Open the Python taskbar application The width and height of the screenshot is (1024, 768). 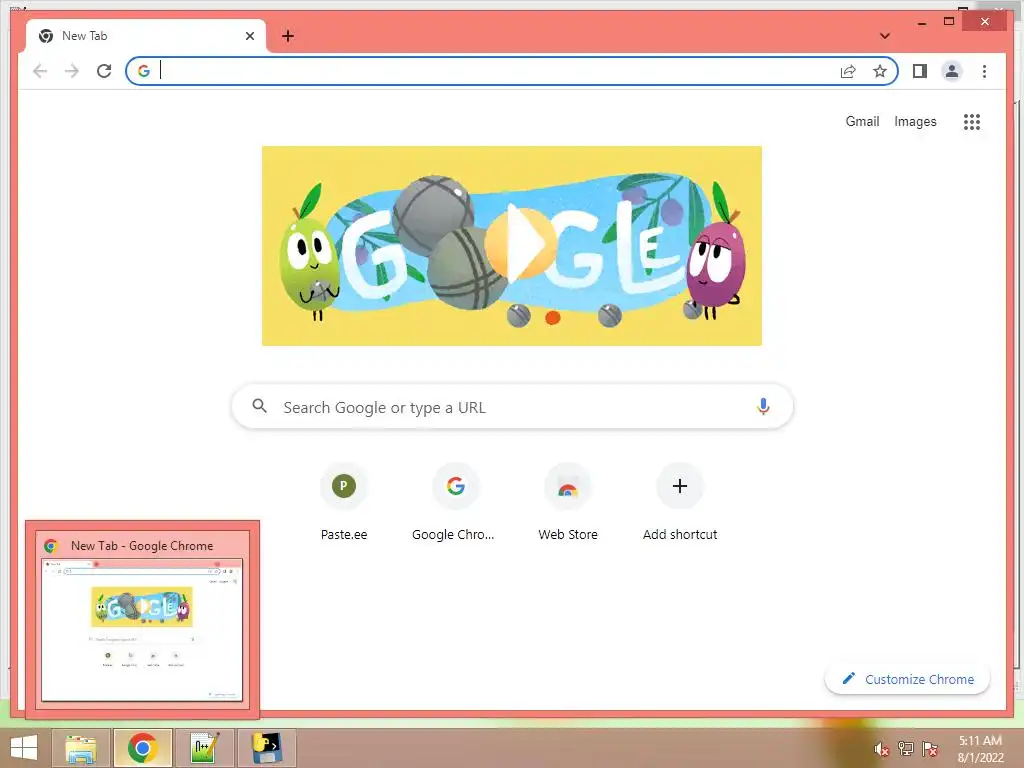click(267, 748)
